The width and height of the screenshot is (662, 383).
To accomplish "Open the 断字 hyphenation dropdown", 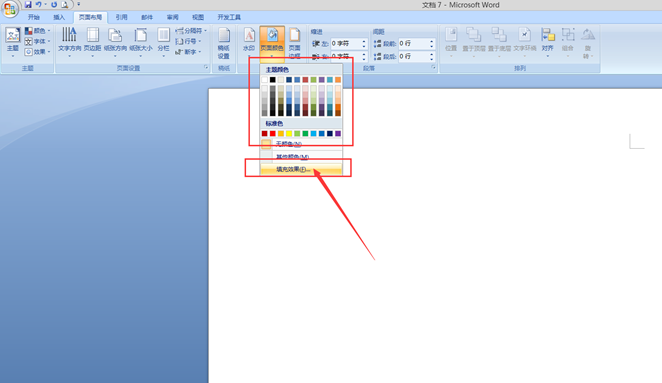I will 188,52.
